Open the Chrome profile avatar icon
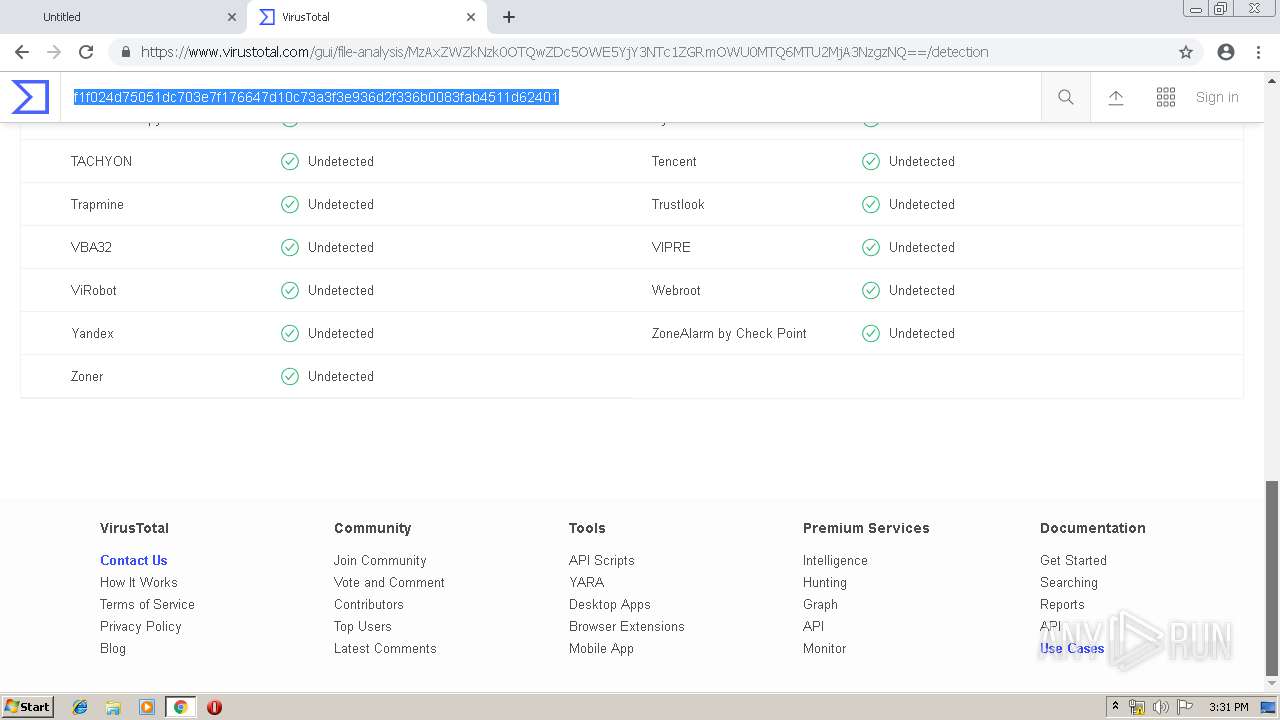 (1226, 52)
